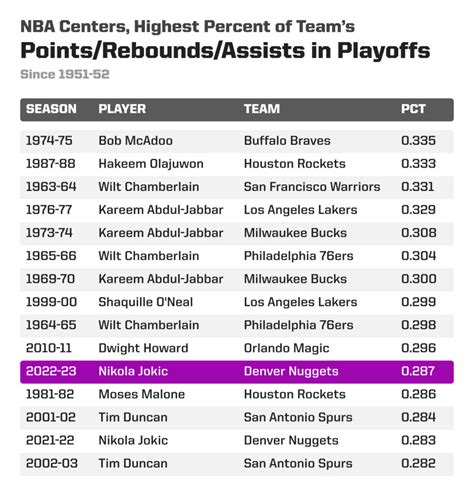Select the 2021-22 Nikola Jokic row
Viewport: 474px width, 496px height.
(x=237, y=440)
